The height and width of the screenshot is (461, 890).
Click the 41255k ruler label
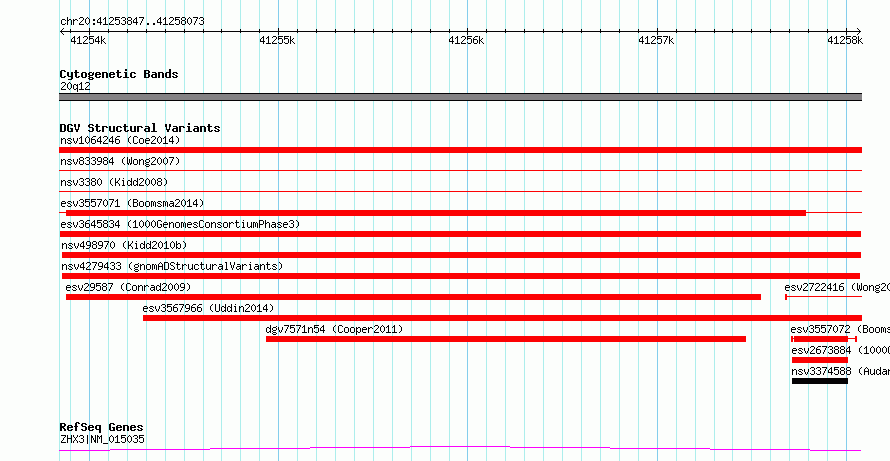coord(277,40)
